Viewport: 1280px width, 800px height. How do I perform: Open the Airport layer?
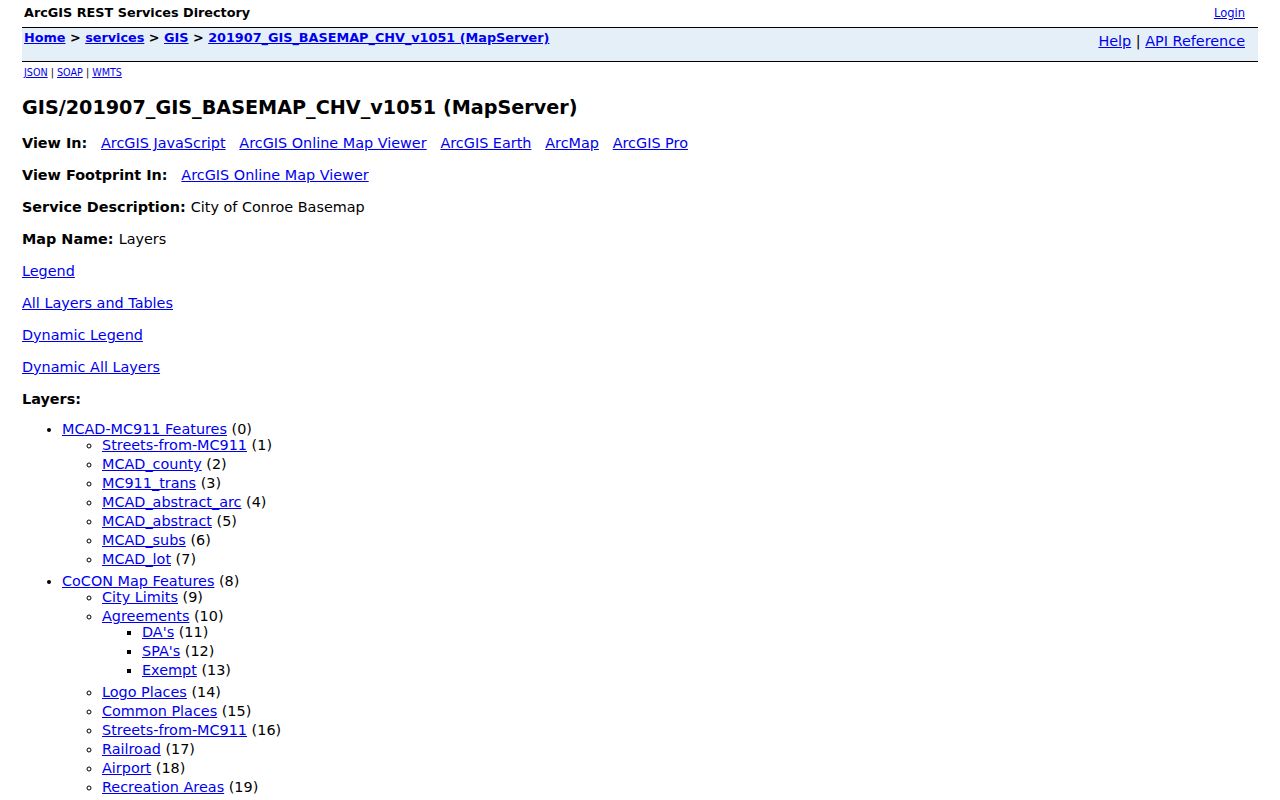pos(126,768)
